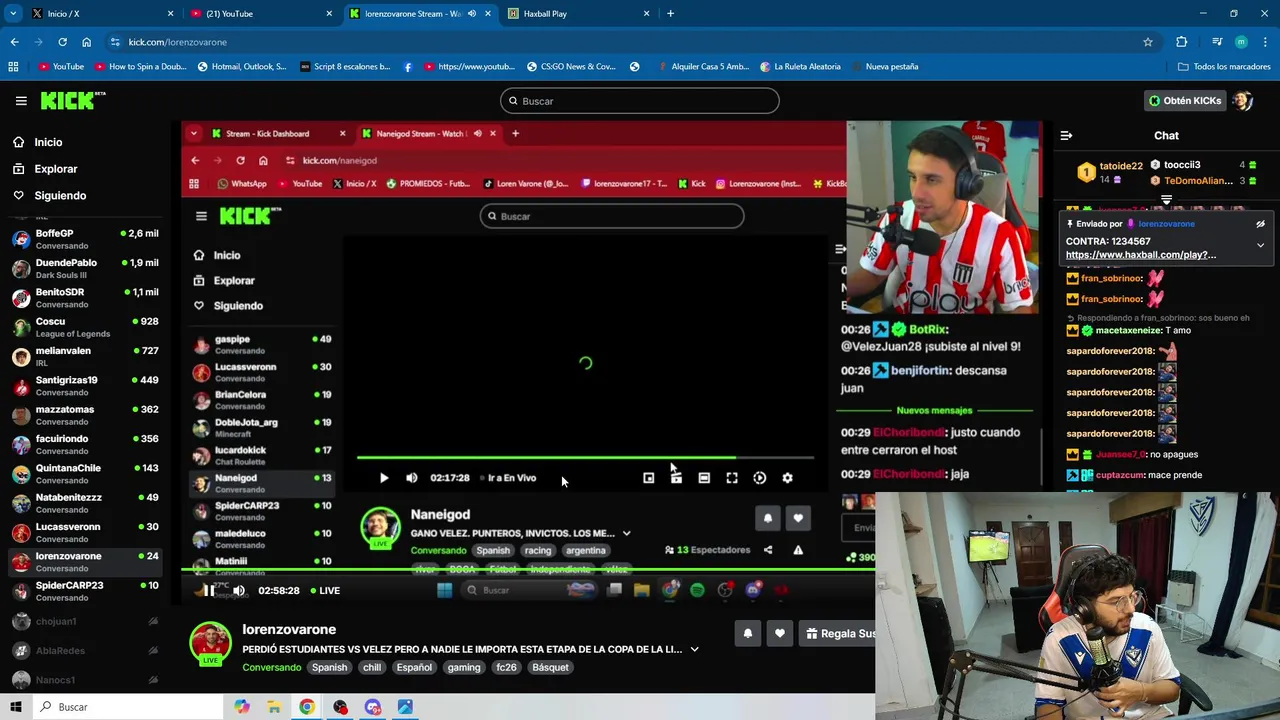Screen dimensions: 1280x720
Task: Go to browser home page
Action: tap(86, 42)
